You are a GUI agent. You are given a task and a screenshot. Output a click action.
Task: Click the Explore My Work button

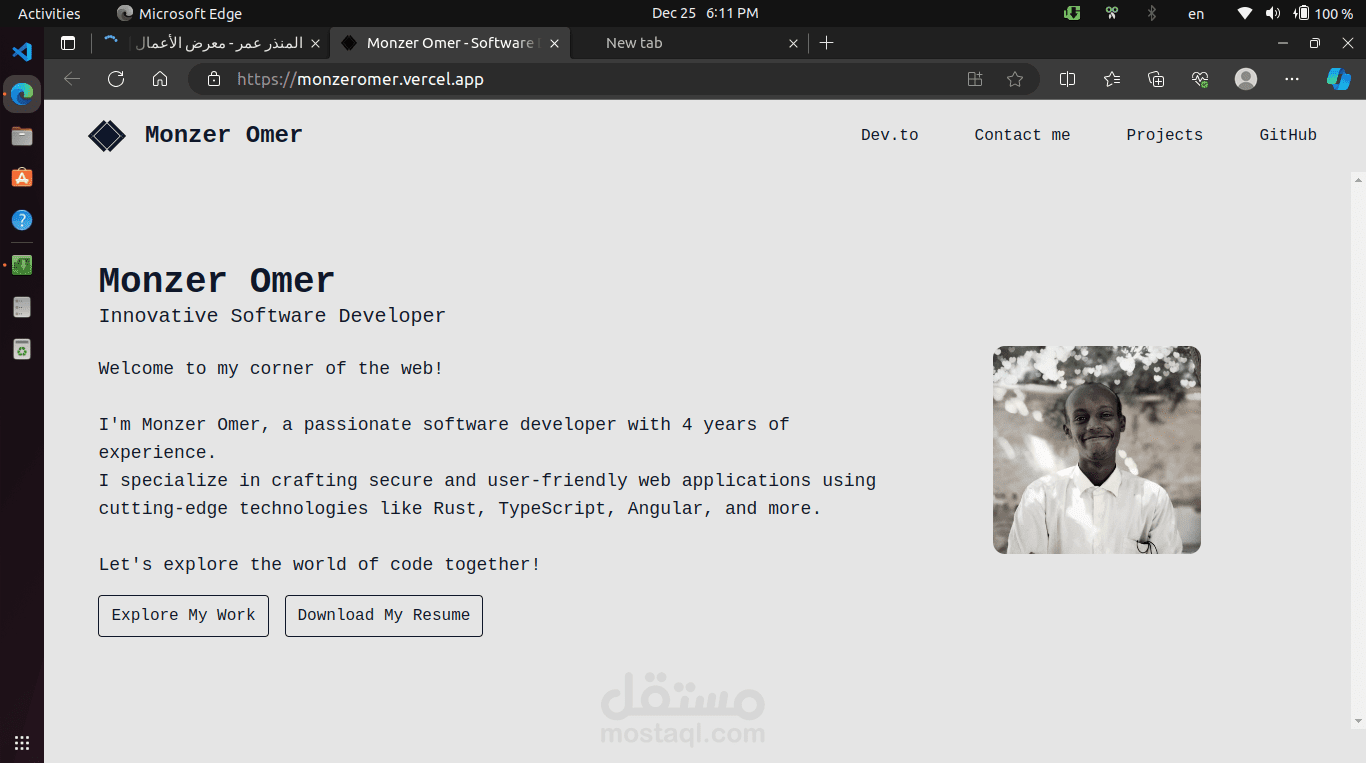[x=183, y=615]
